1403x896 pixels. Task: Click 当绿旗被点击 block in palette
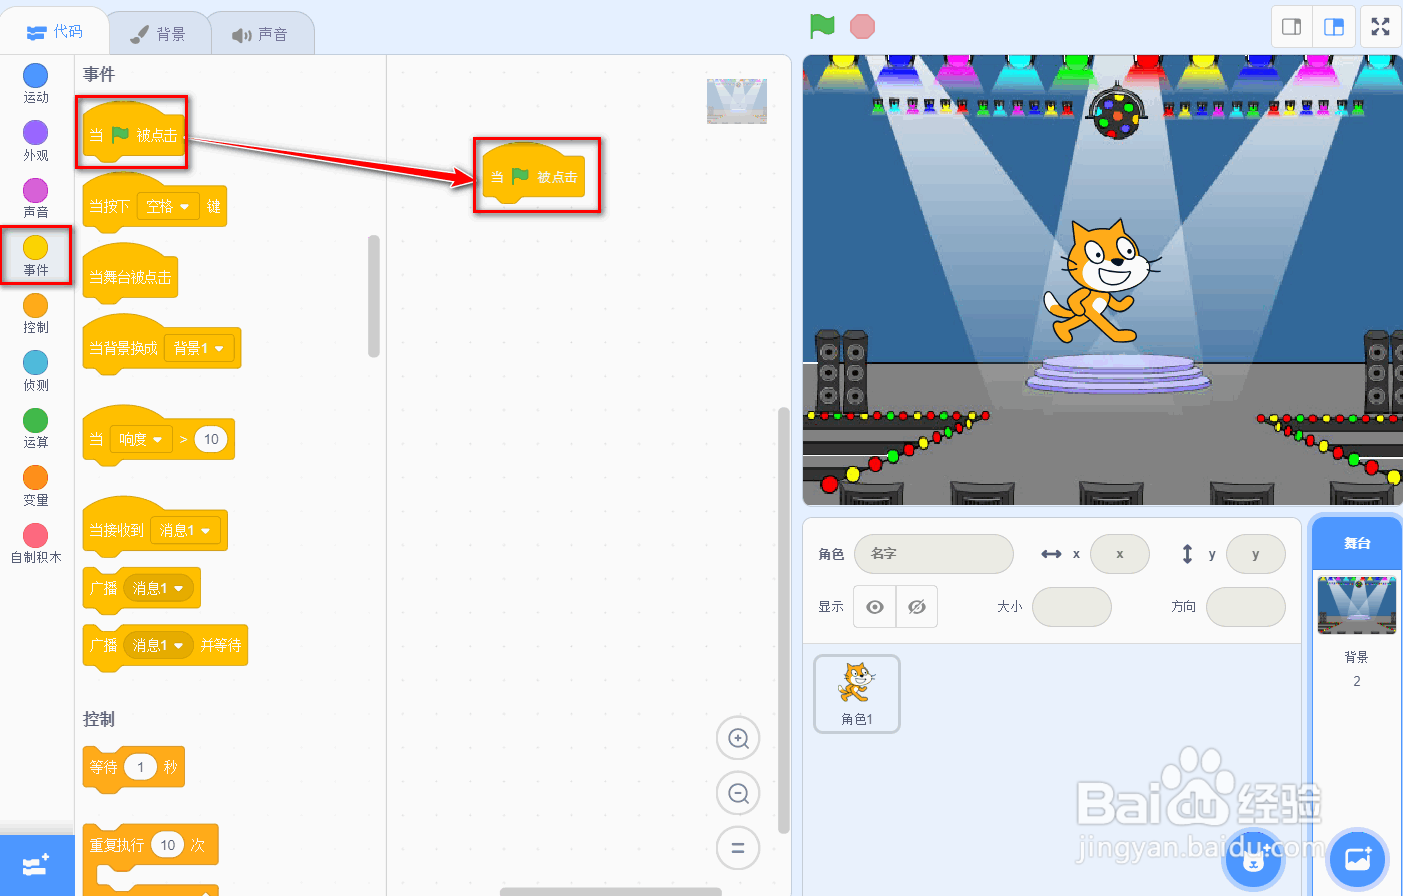coord(133,134)
